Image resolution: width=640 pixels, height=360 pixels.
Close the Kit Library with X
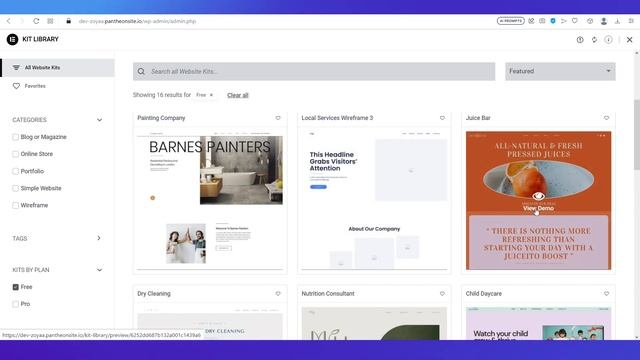point(629,40)
